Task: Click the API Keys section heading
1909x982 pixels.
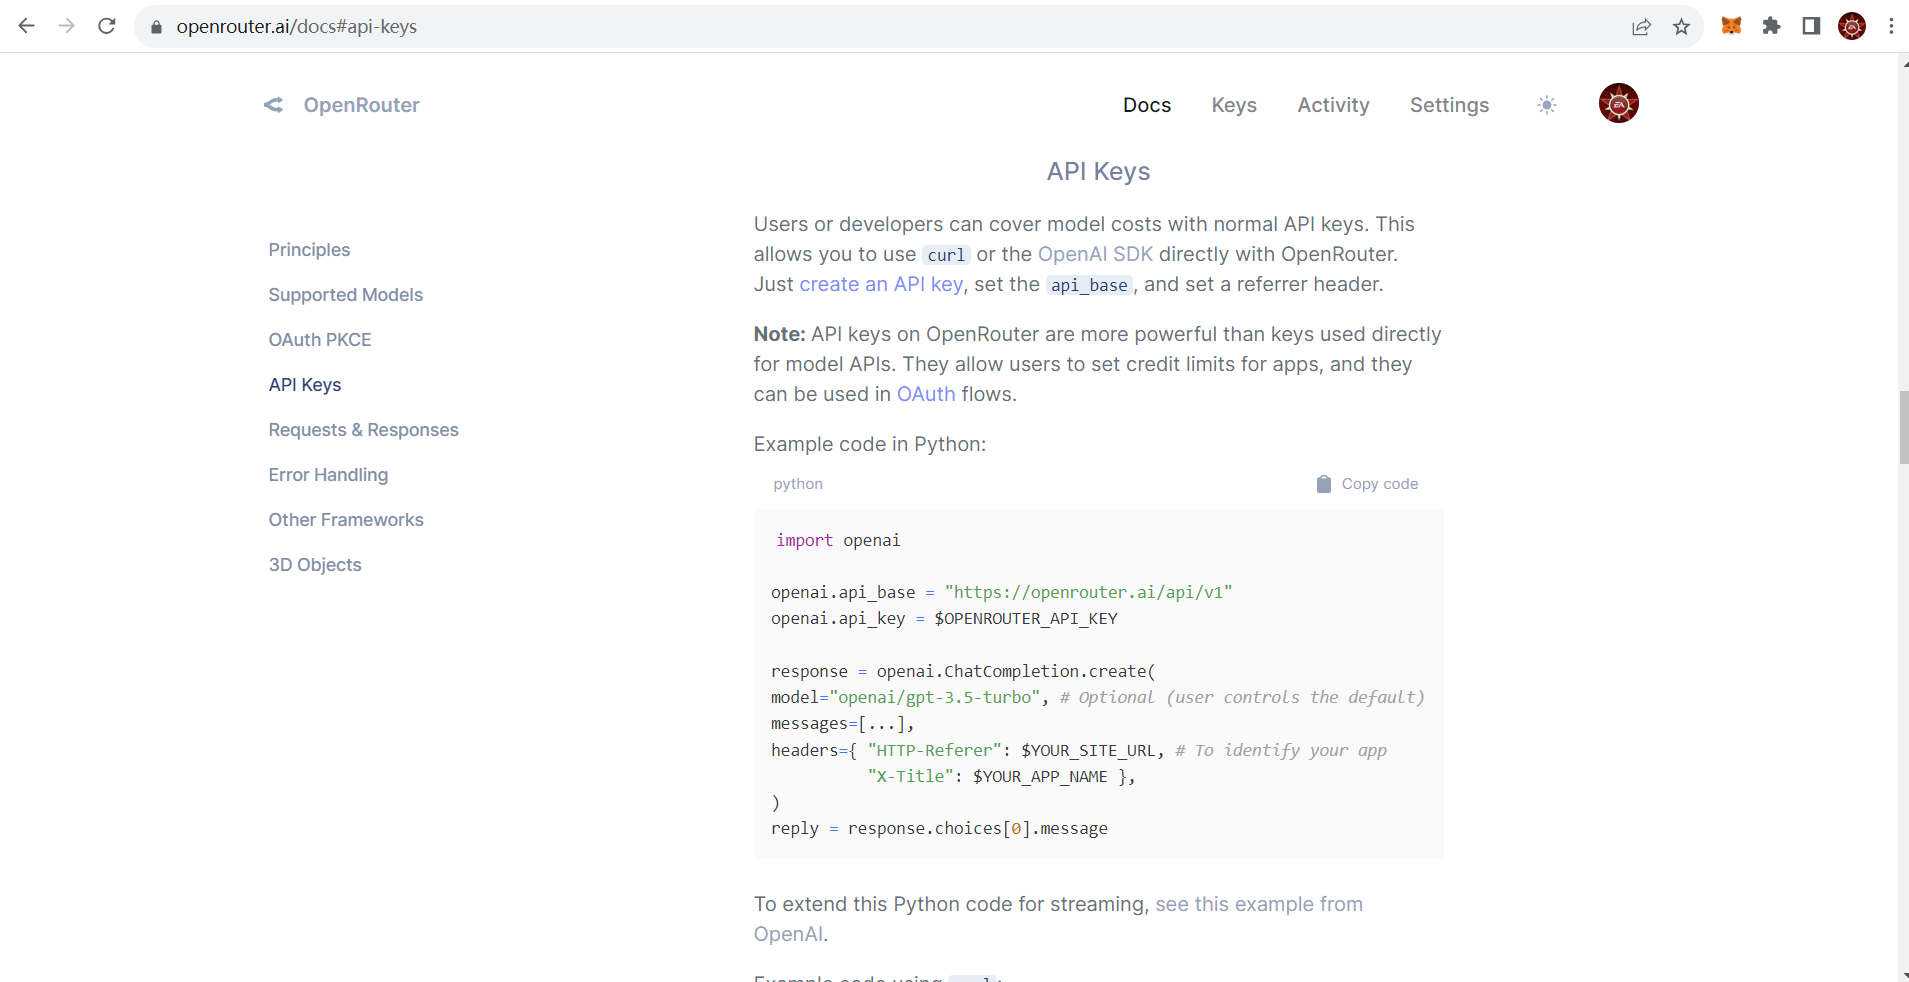Action: click(1098, 172)
